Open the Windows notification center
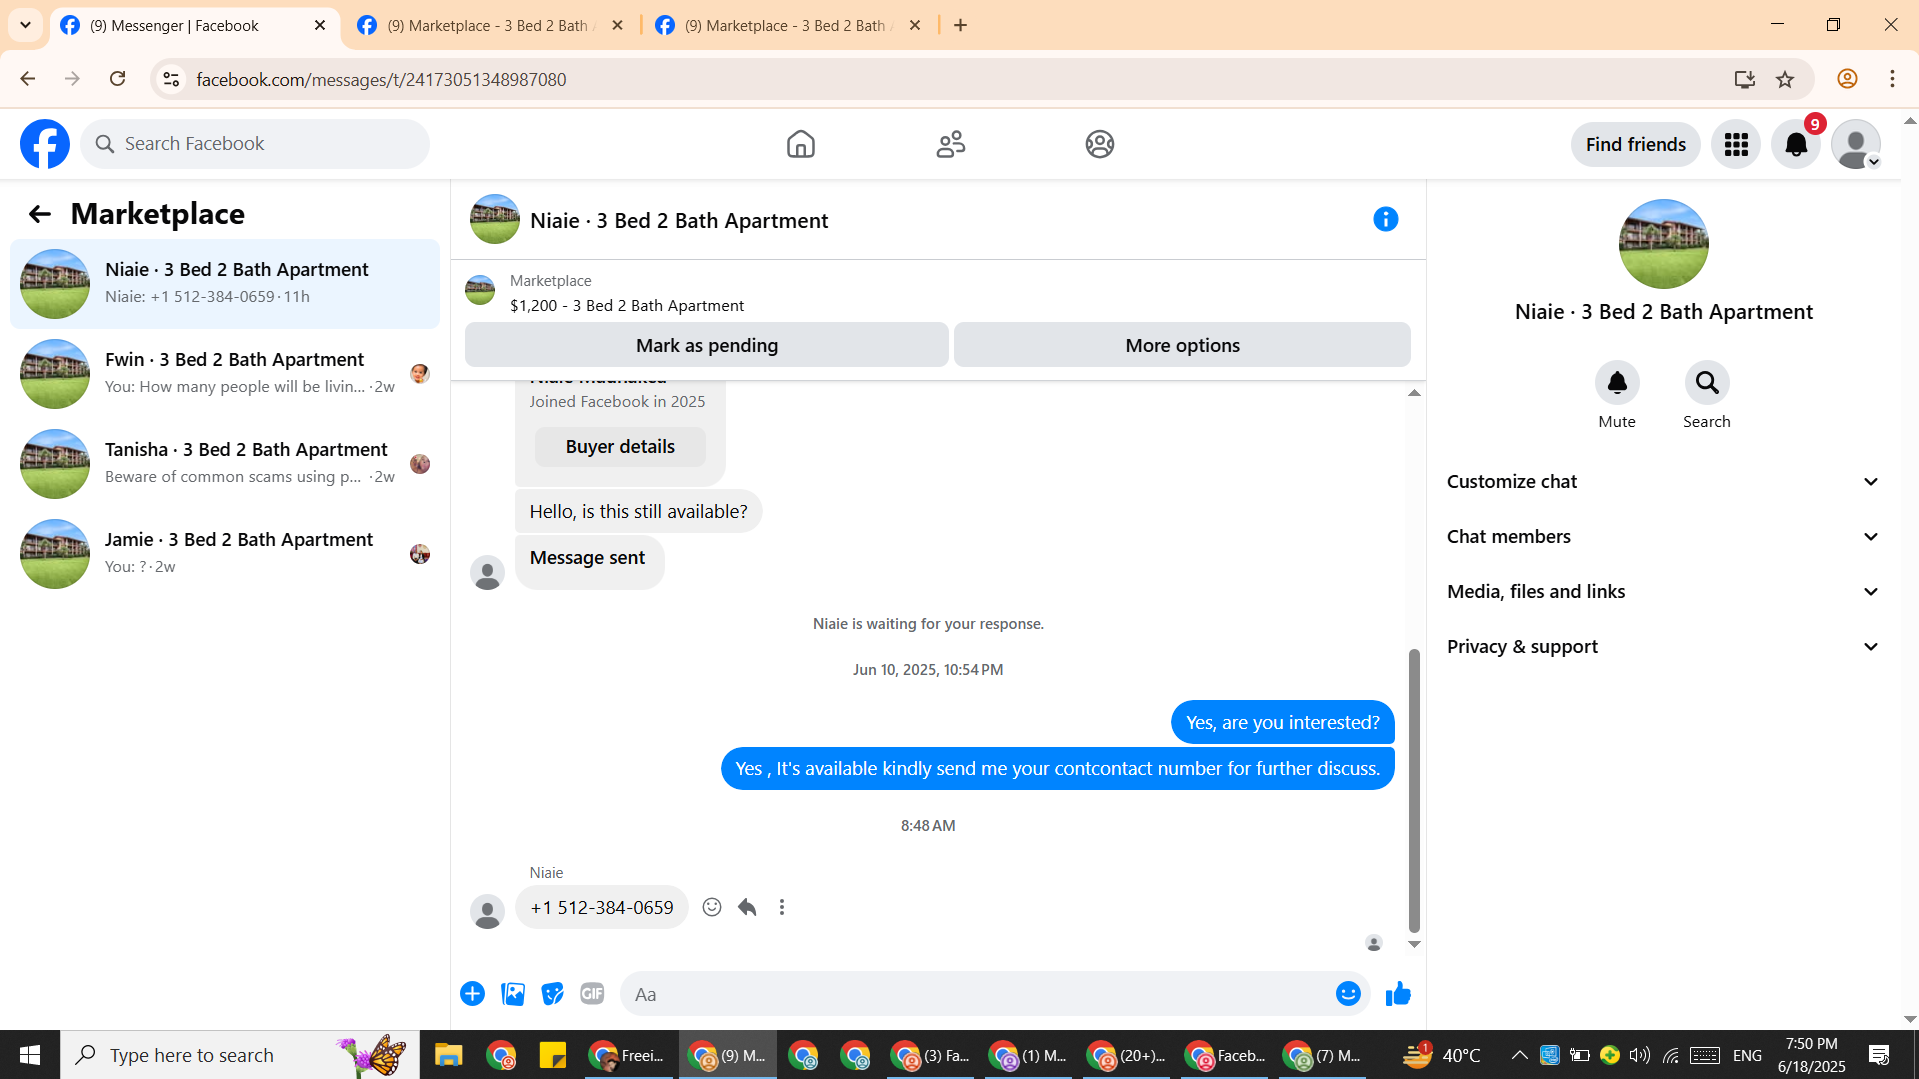Screen dimensions: 1919x1079 (x=1879, y=1055)
